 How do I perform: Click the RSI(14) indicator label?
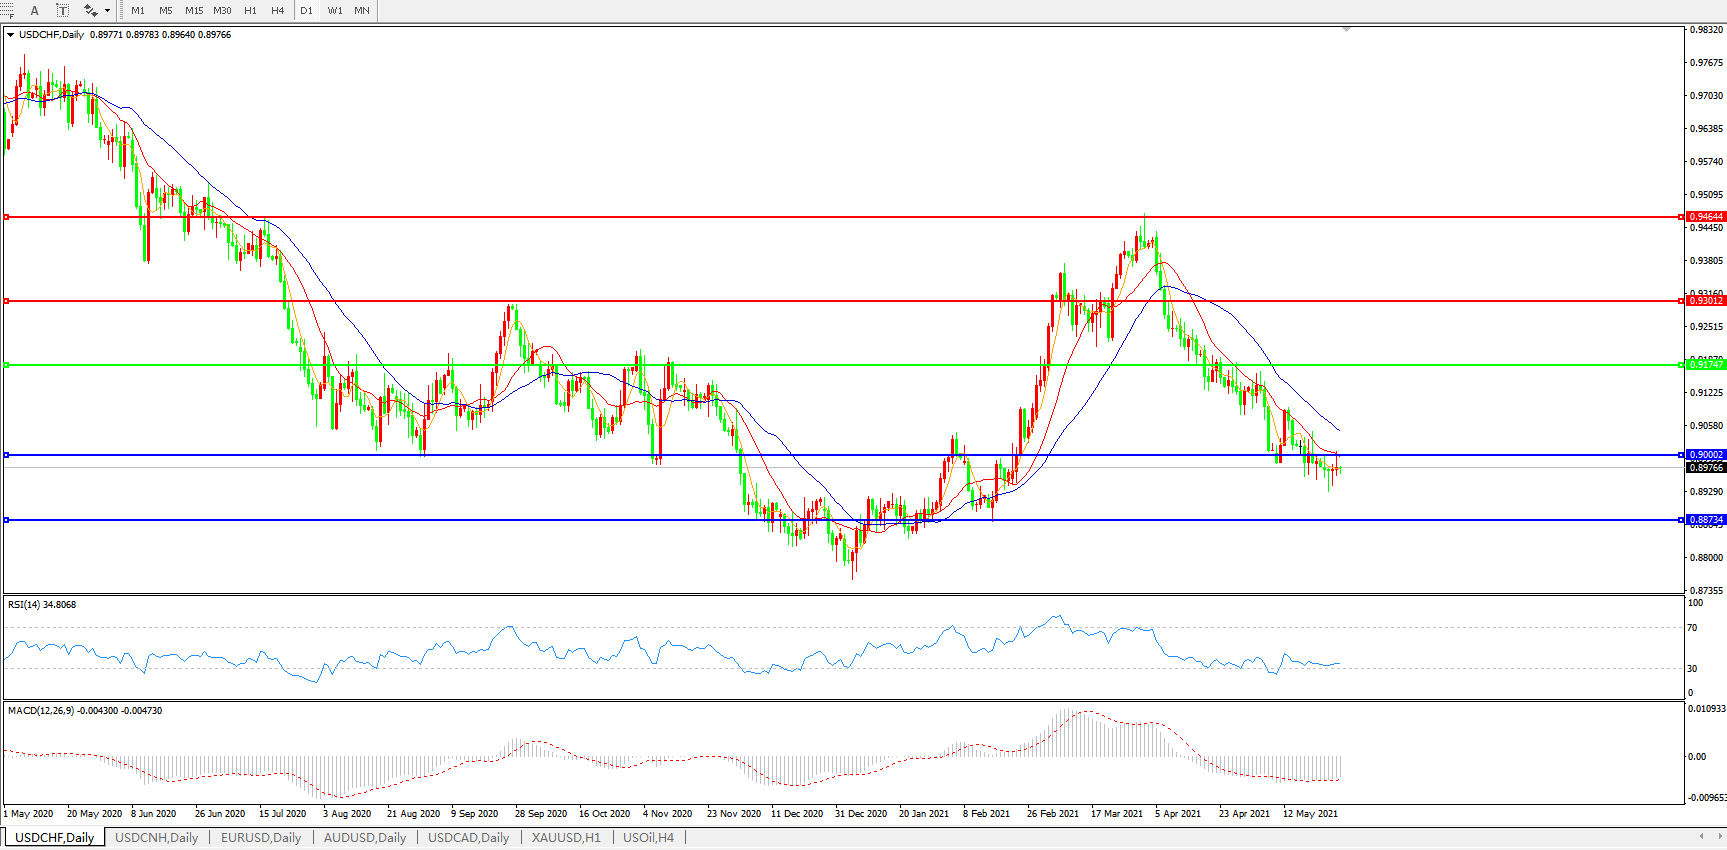coord(42,605)
